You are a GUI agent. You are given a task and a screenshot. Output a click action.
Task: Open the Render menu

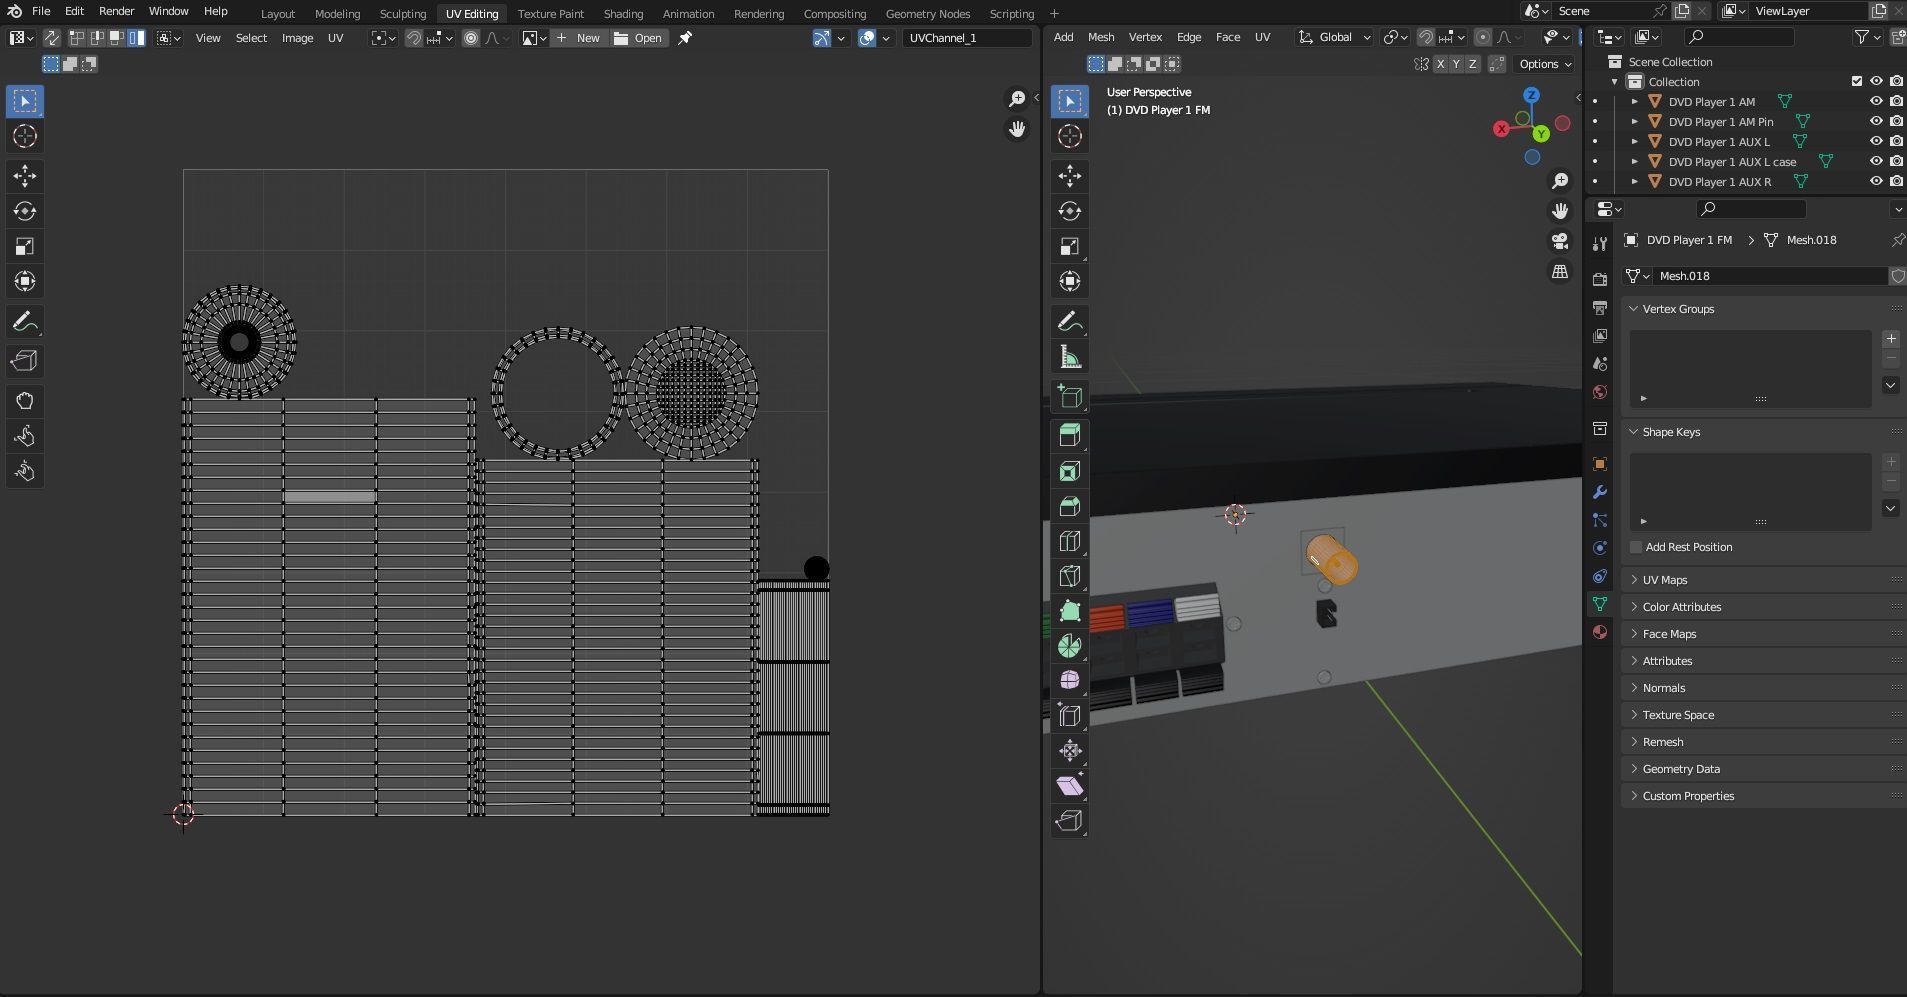coord(116,11)
